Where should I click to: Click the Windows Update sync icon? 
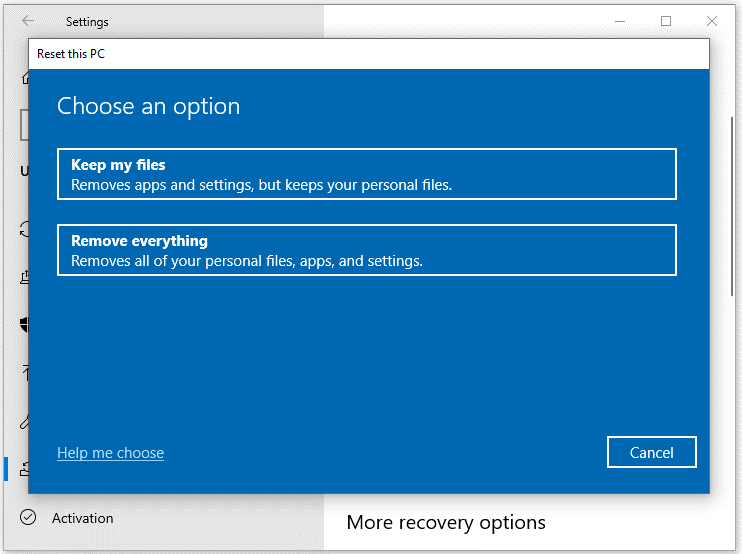tap(24, 229)
